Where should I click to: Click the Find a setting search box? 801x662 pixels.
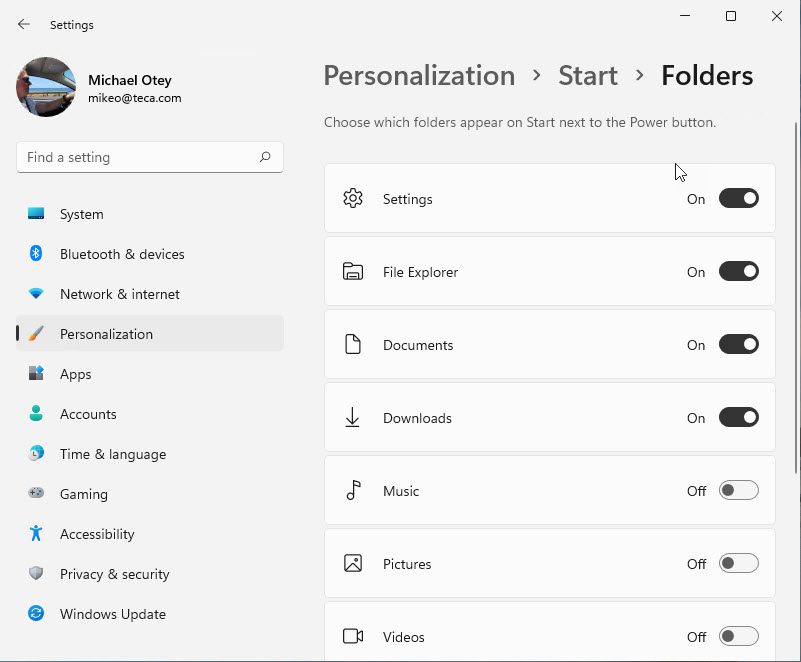tap(150, 157)
